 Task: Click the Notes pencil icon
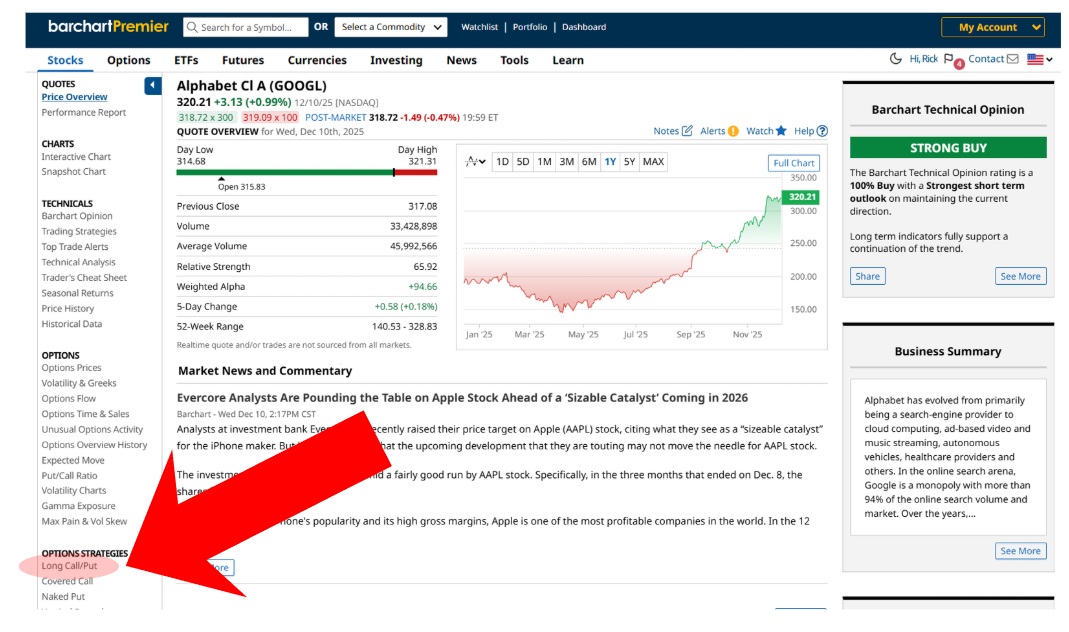pyautogui.click(x=687, y=130)
